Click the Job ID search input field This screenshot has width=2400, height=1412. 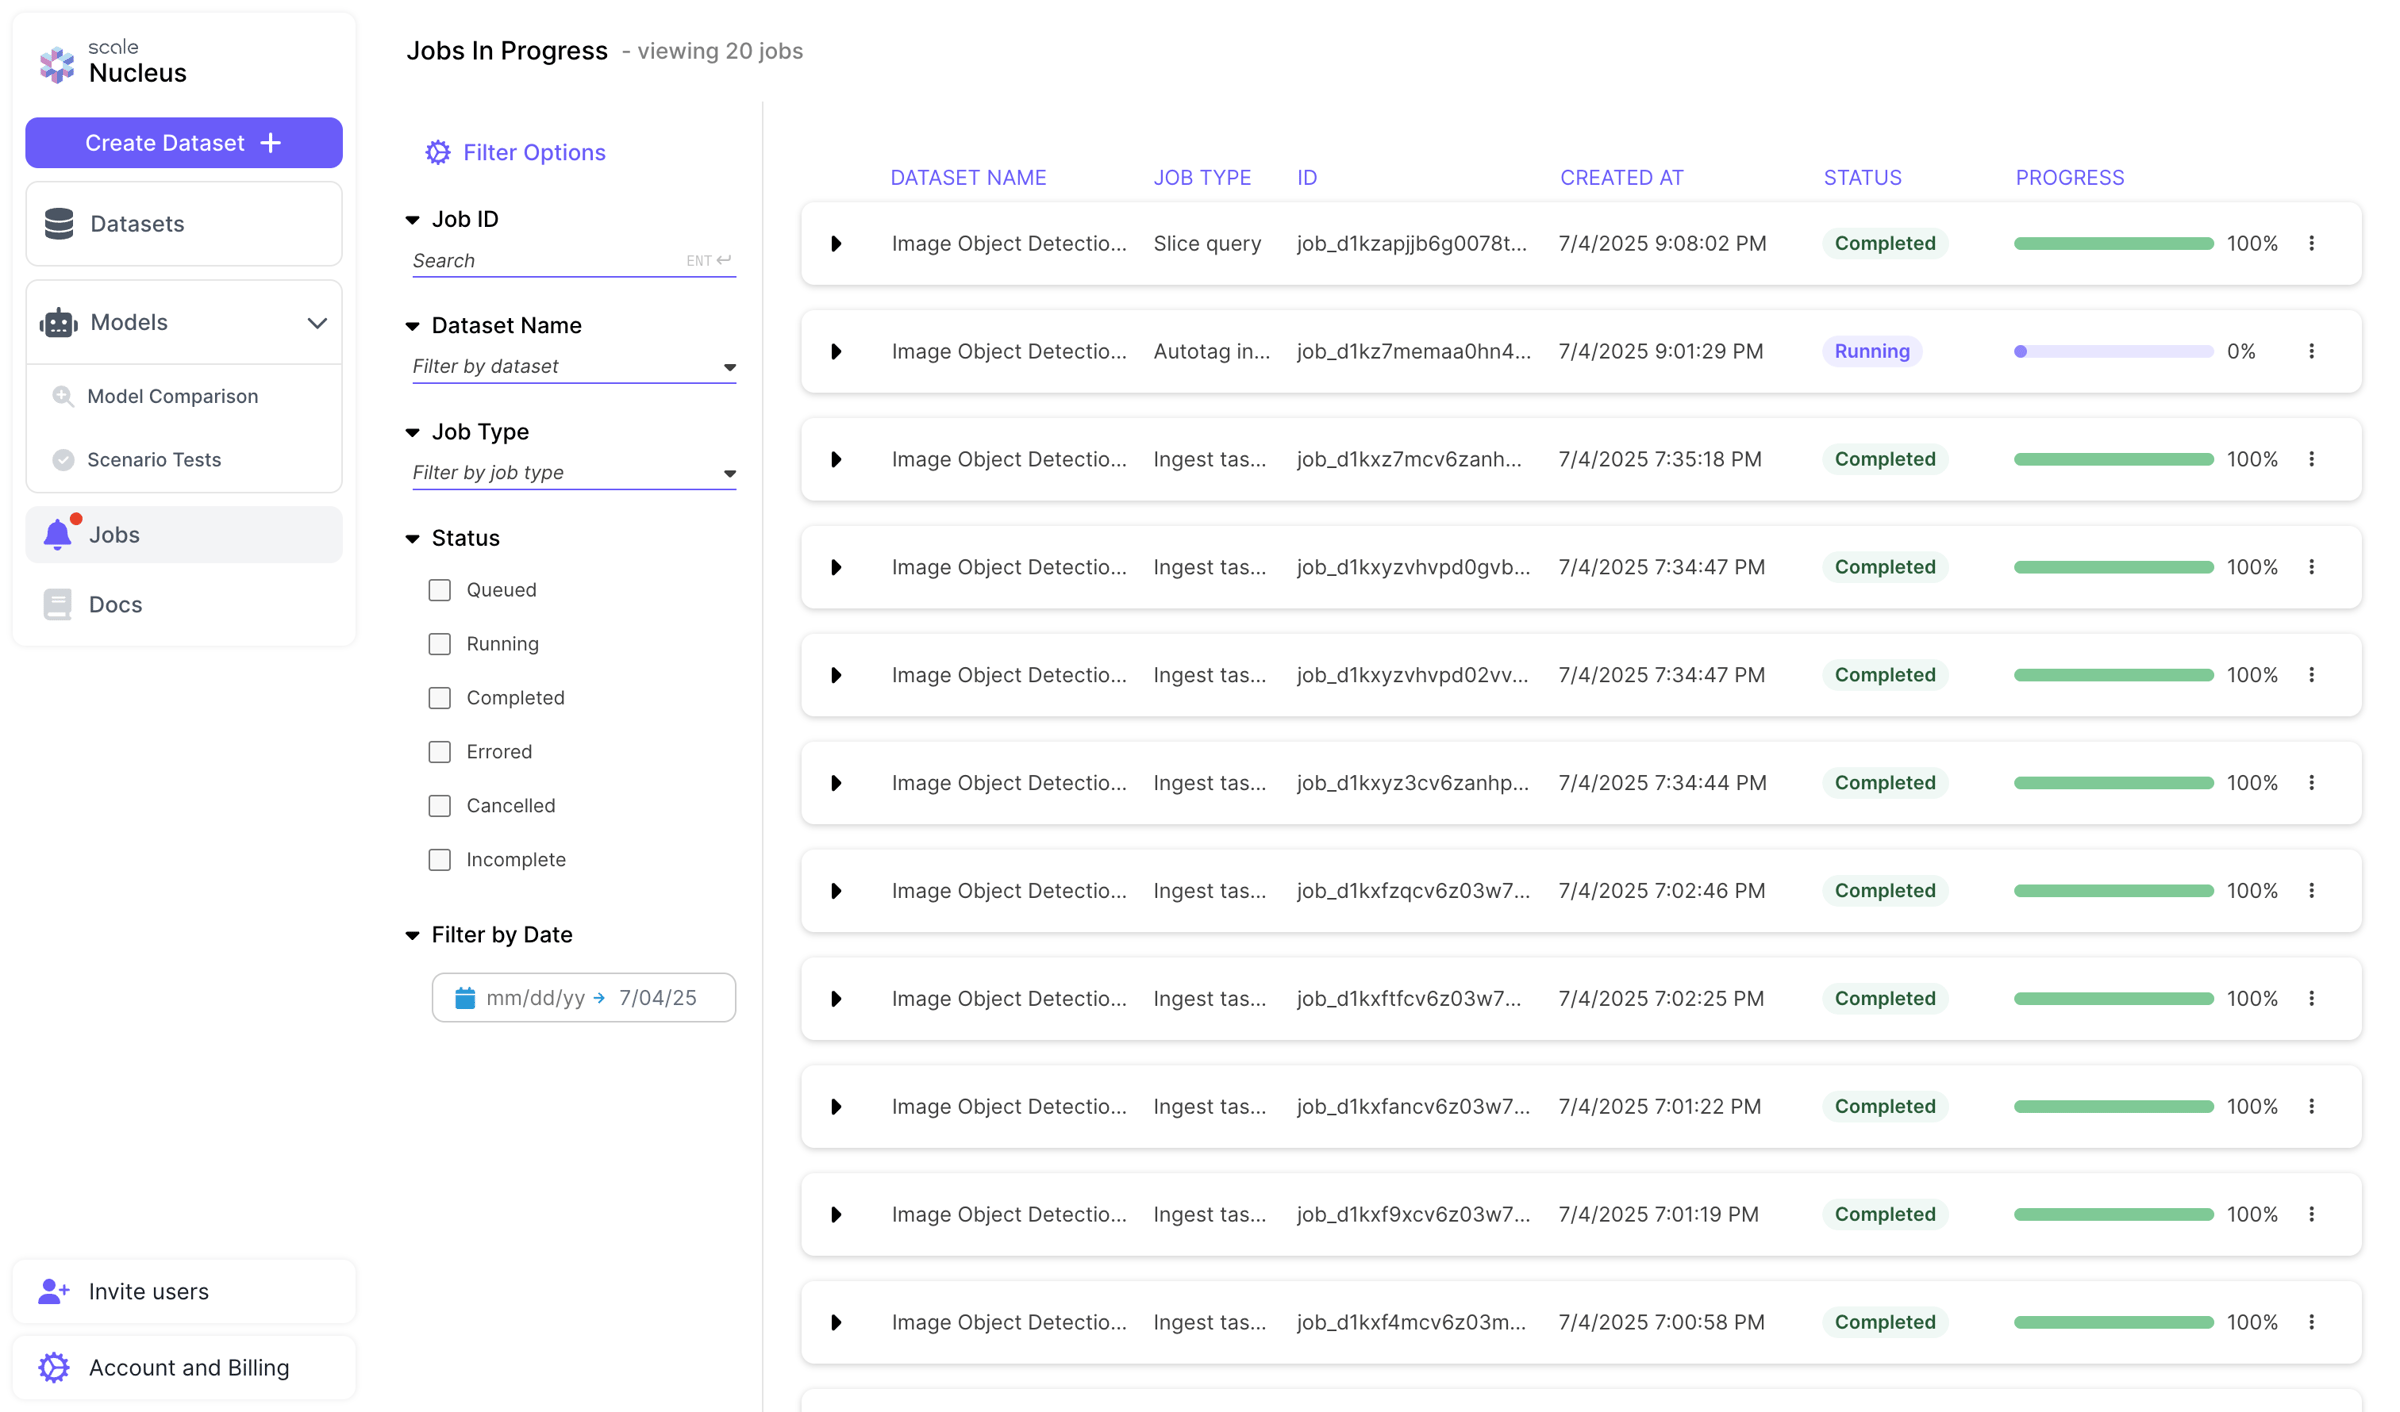(574, 261)
